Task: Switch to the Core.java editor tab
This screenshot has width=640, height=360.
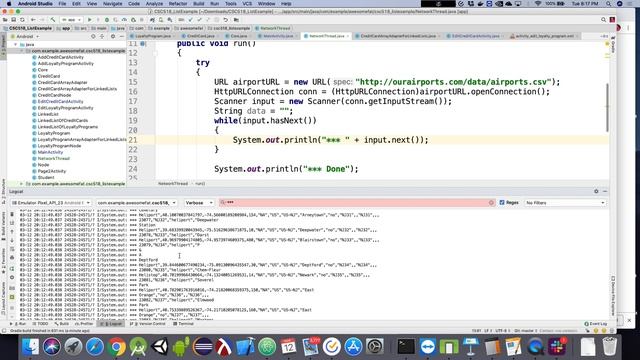Action: click(x=238, y=36)
